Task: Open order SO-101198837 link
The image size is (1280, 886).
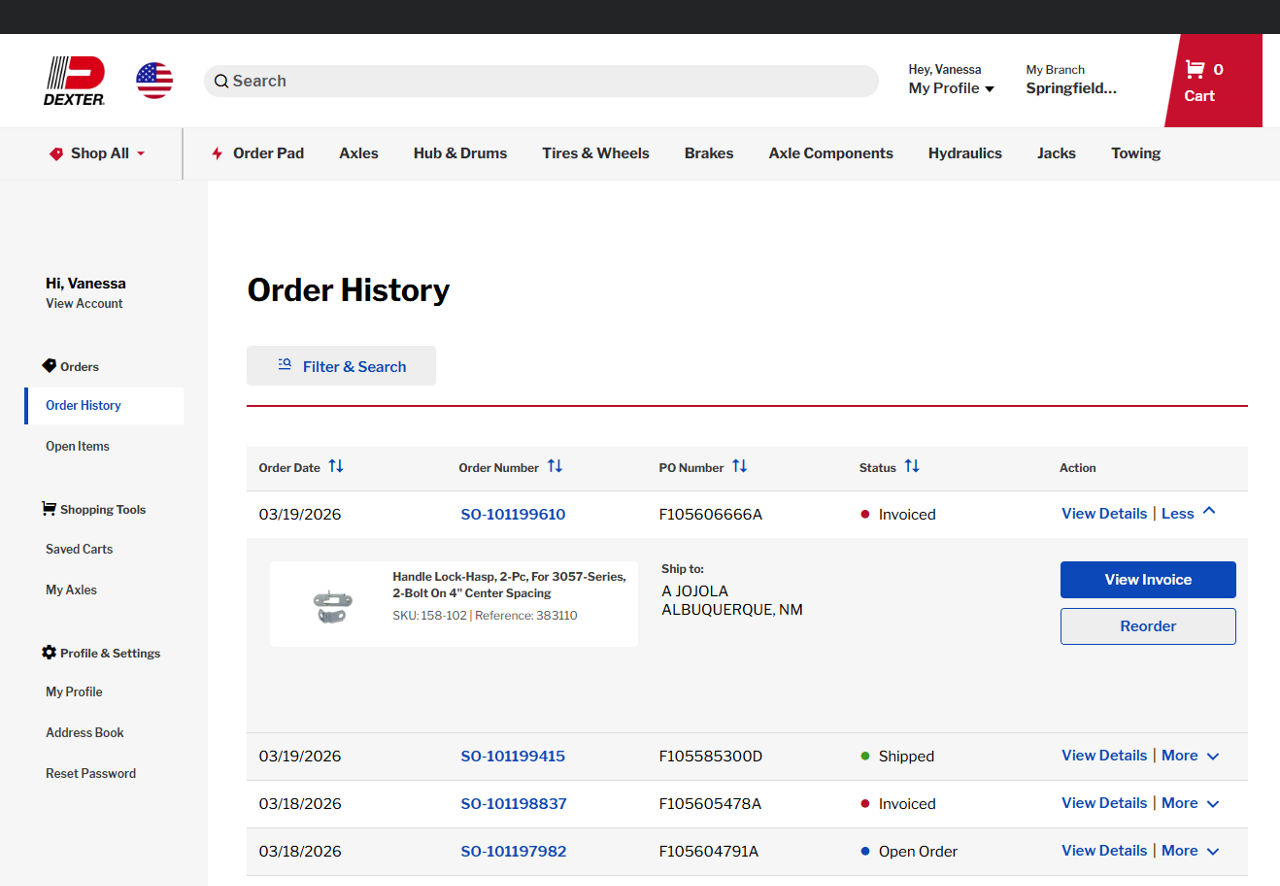Action: point(513,804)
